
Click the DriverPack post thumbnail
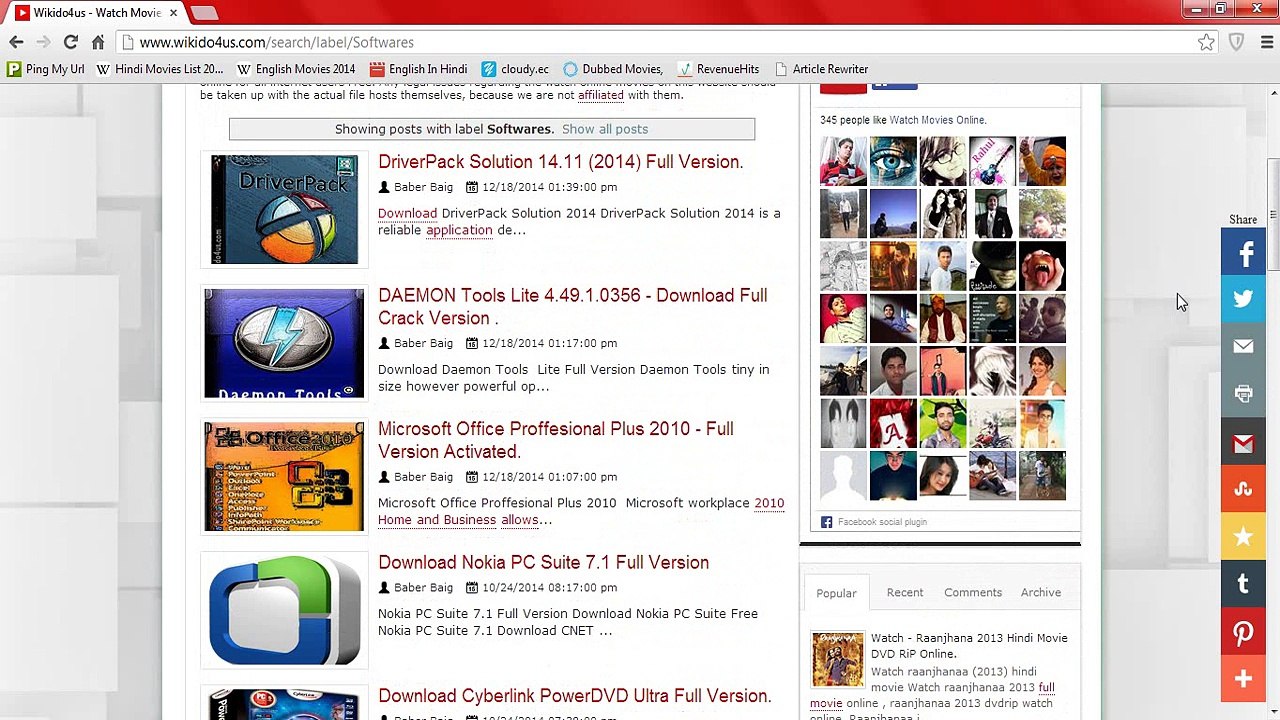(284, 210)
